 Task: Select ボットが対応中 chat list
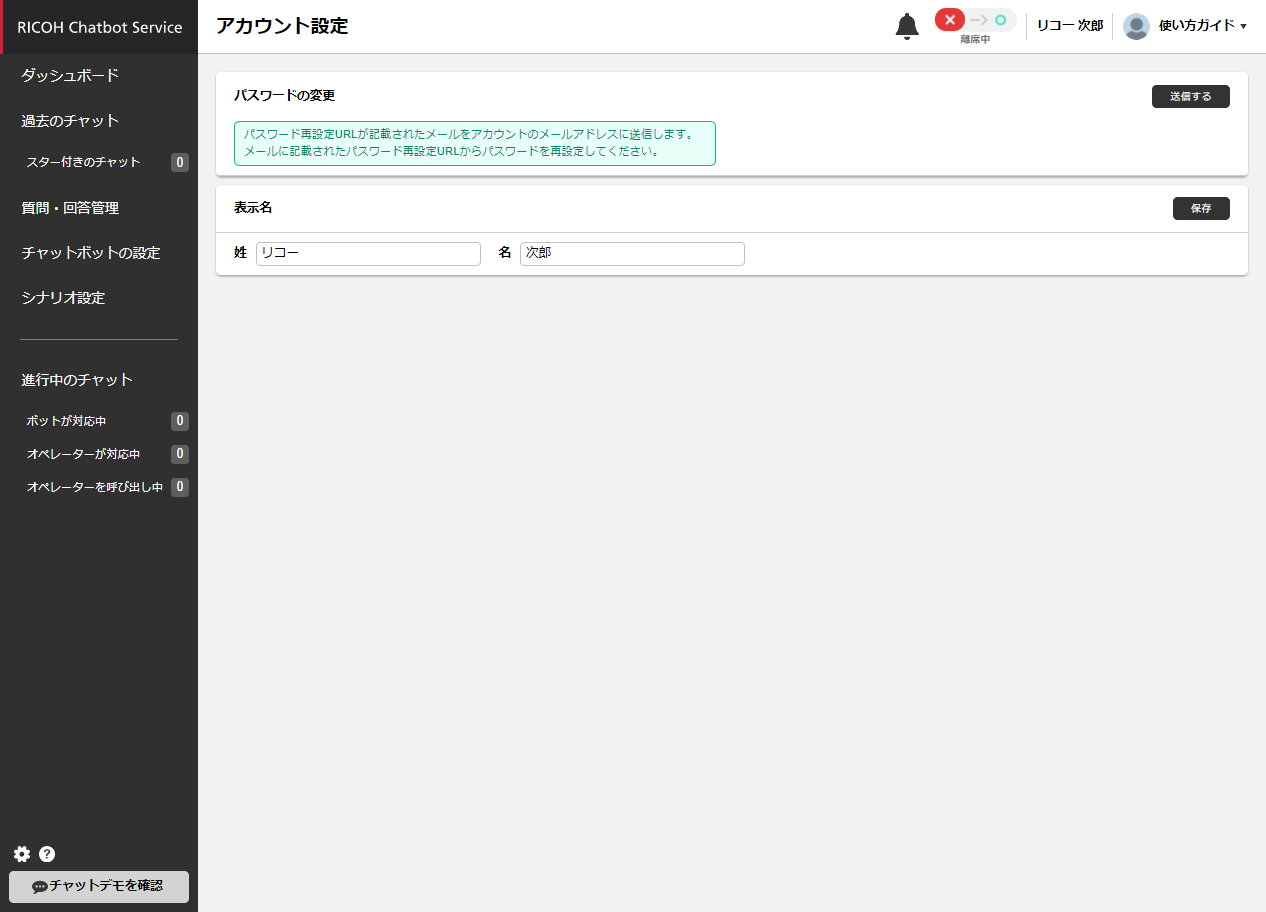click(x=66, y=421)
